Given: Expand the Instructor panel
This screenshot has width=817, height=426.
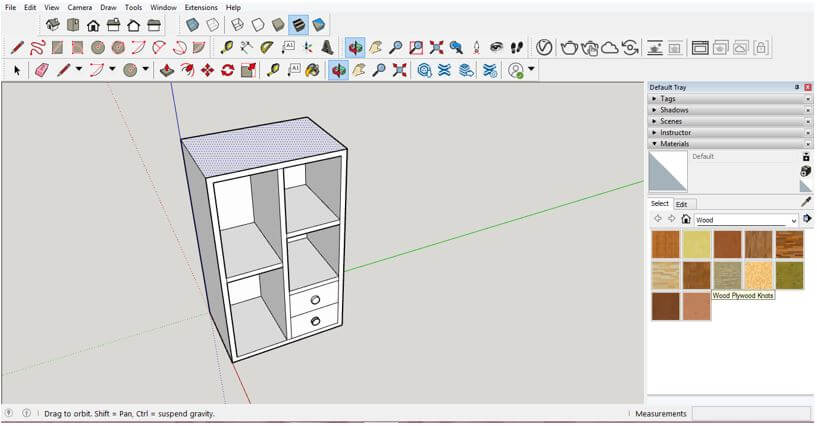Looking at the screenshot, I should click(729, 132).
